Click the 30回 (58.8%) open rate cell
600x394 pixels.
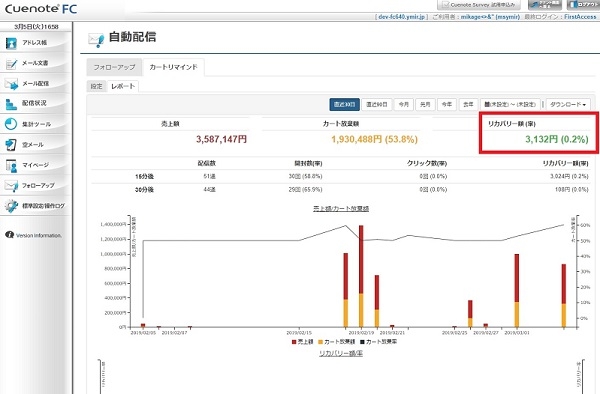coord(305,176)
